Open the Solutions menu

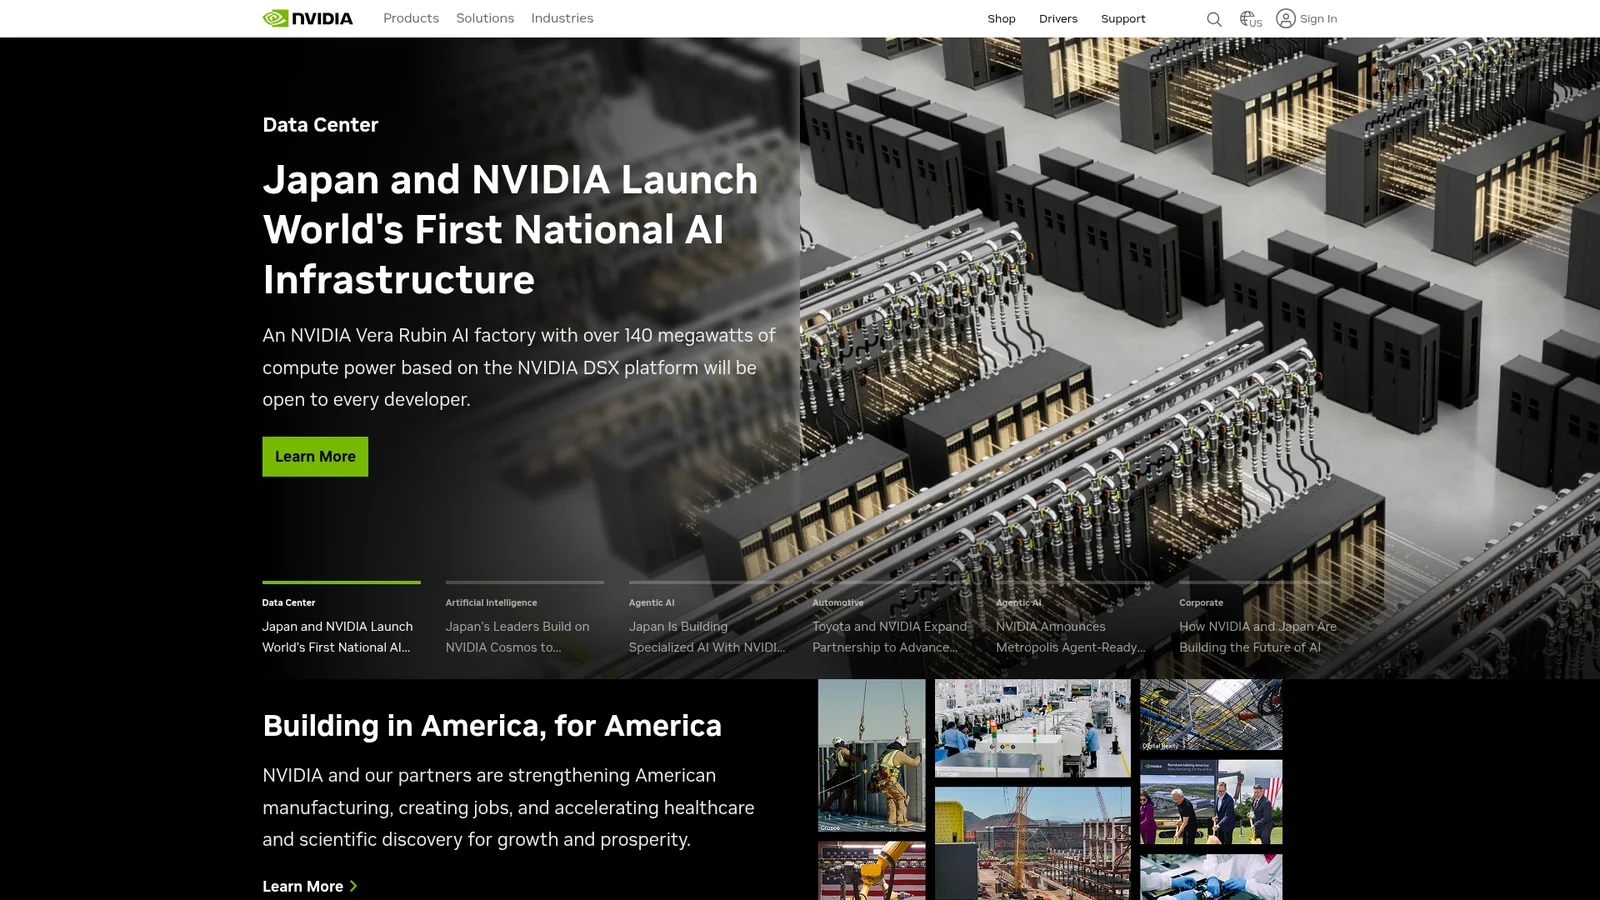485,18
